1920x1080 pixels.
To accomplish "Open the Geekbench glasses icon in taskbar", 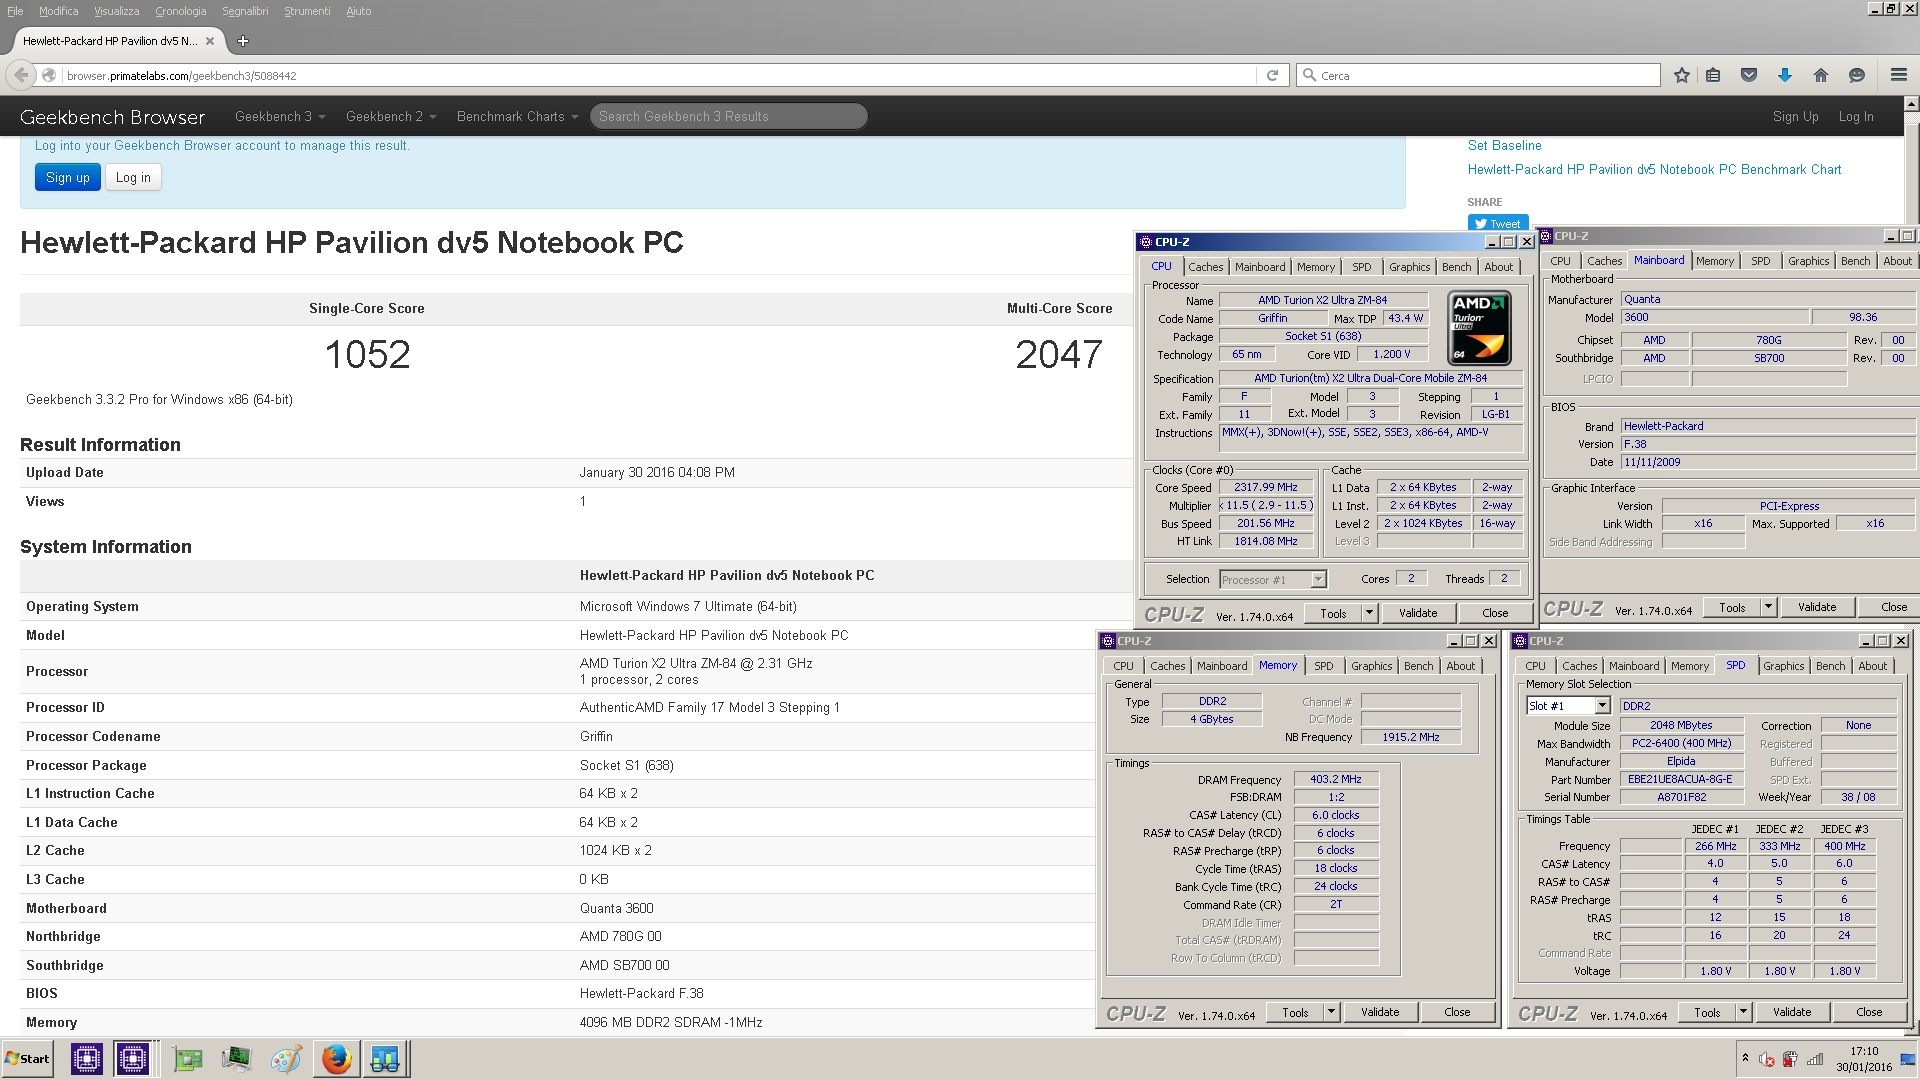I will (x=385, y=1058).
